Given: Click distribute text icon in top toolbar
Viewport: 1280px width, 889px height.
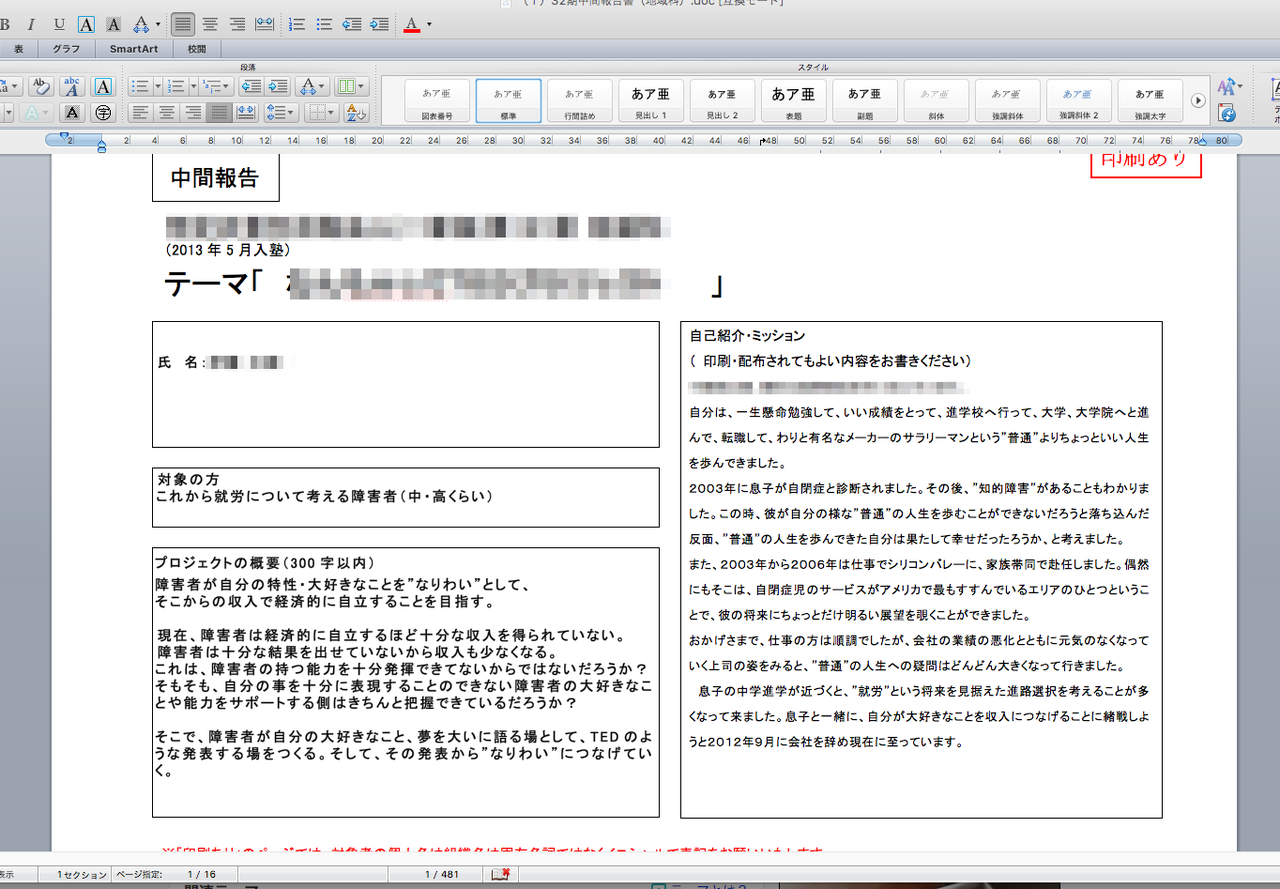Looking at the screenshot, I should [264, 24].
